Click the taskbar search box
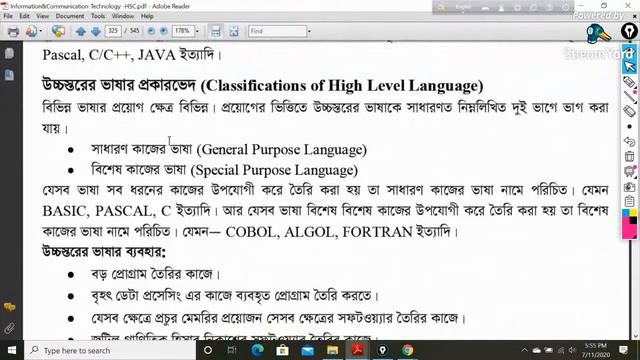 [x=110, y=350]
